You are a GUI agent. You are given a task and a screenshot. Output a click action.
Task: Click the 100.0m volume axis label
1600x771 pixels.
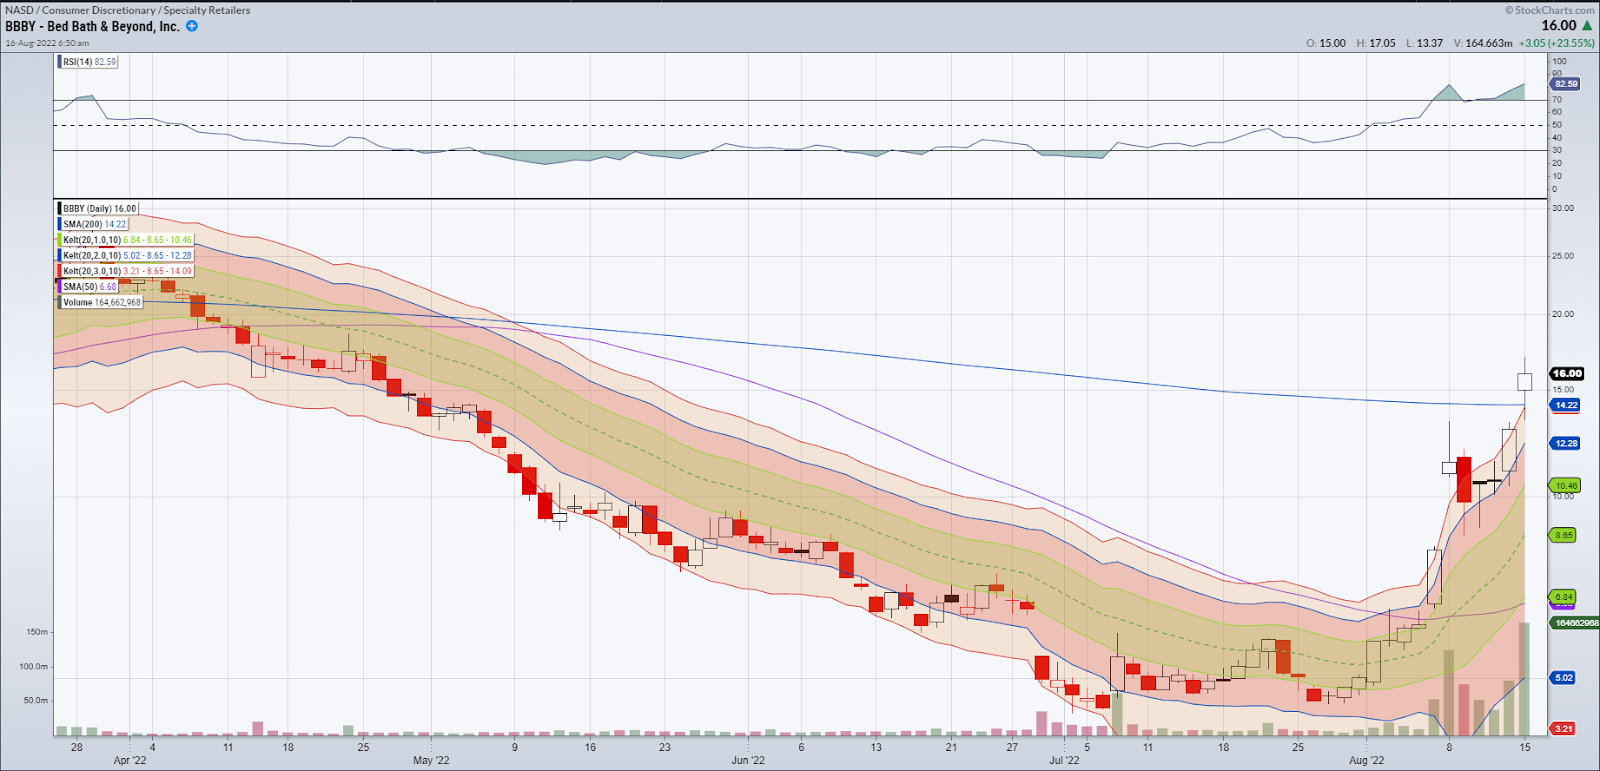[34, 666]
